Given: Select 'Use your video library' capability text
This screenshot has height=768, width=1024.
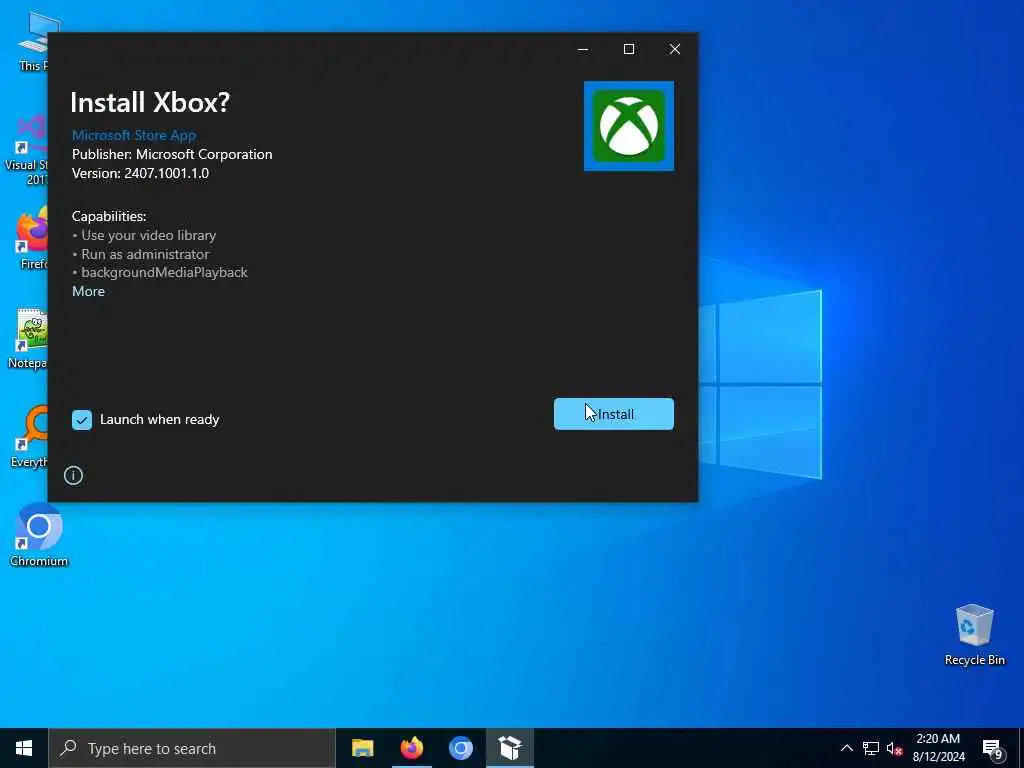Looking at the screenshot, I should coord(149,235).
